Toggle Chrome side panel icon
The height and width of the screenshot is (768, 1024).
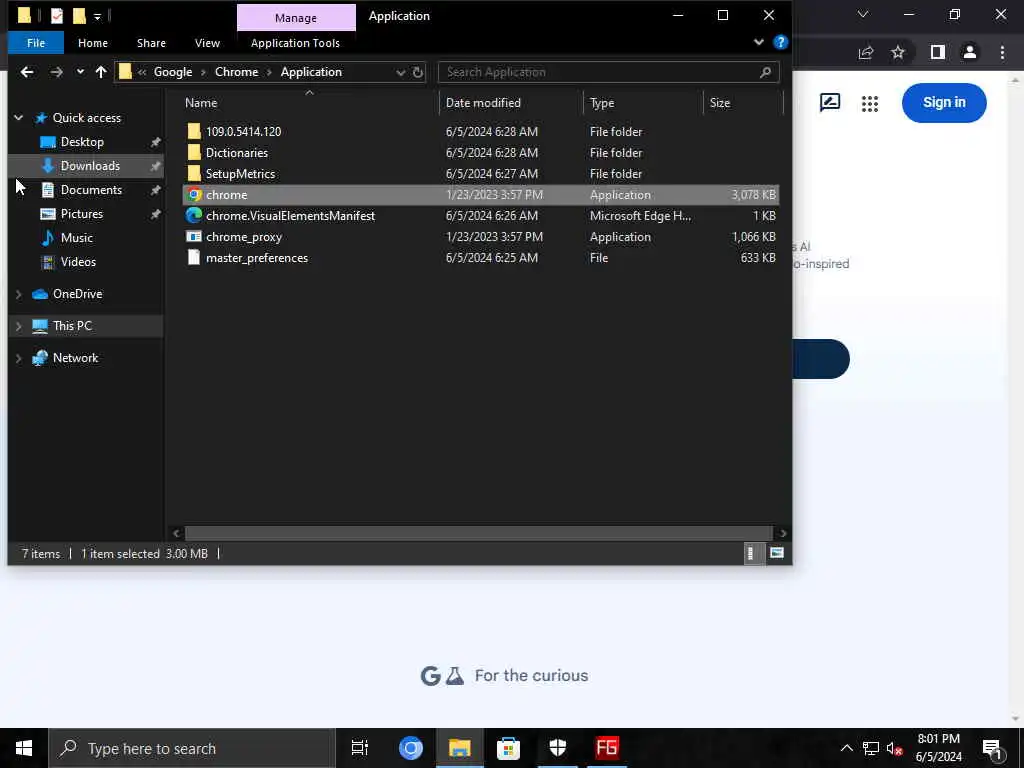[x=937, y=52]
